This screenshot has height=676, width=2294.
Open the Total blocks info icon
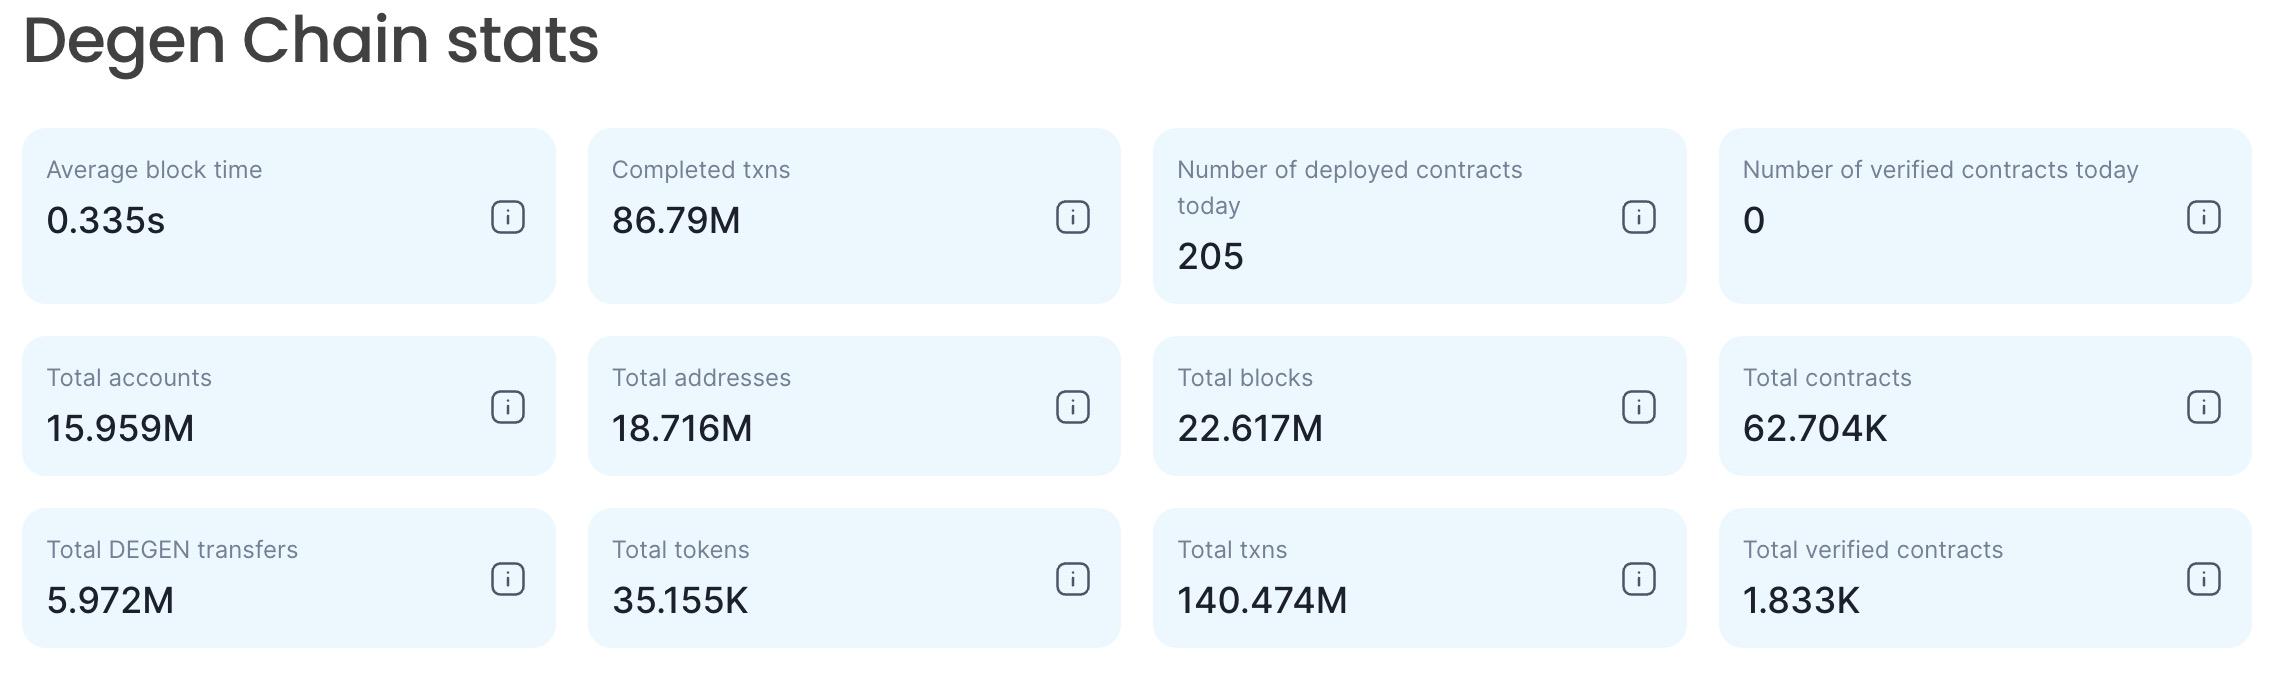(1638, 407)
